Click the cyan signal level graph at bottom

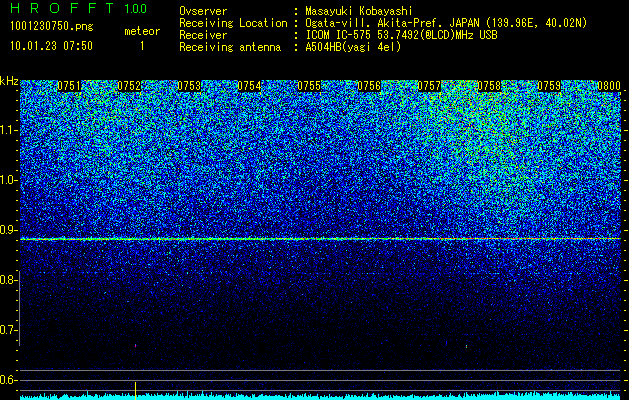pos(321,397)
